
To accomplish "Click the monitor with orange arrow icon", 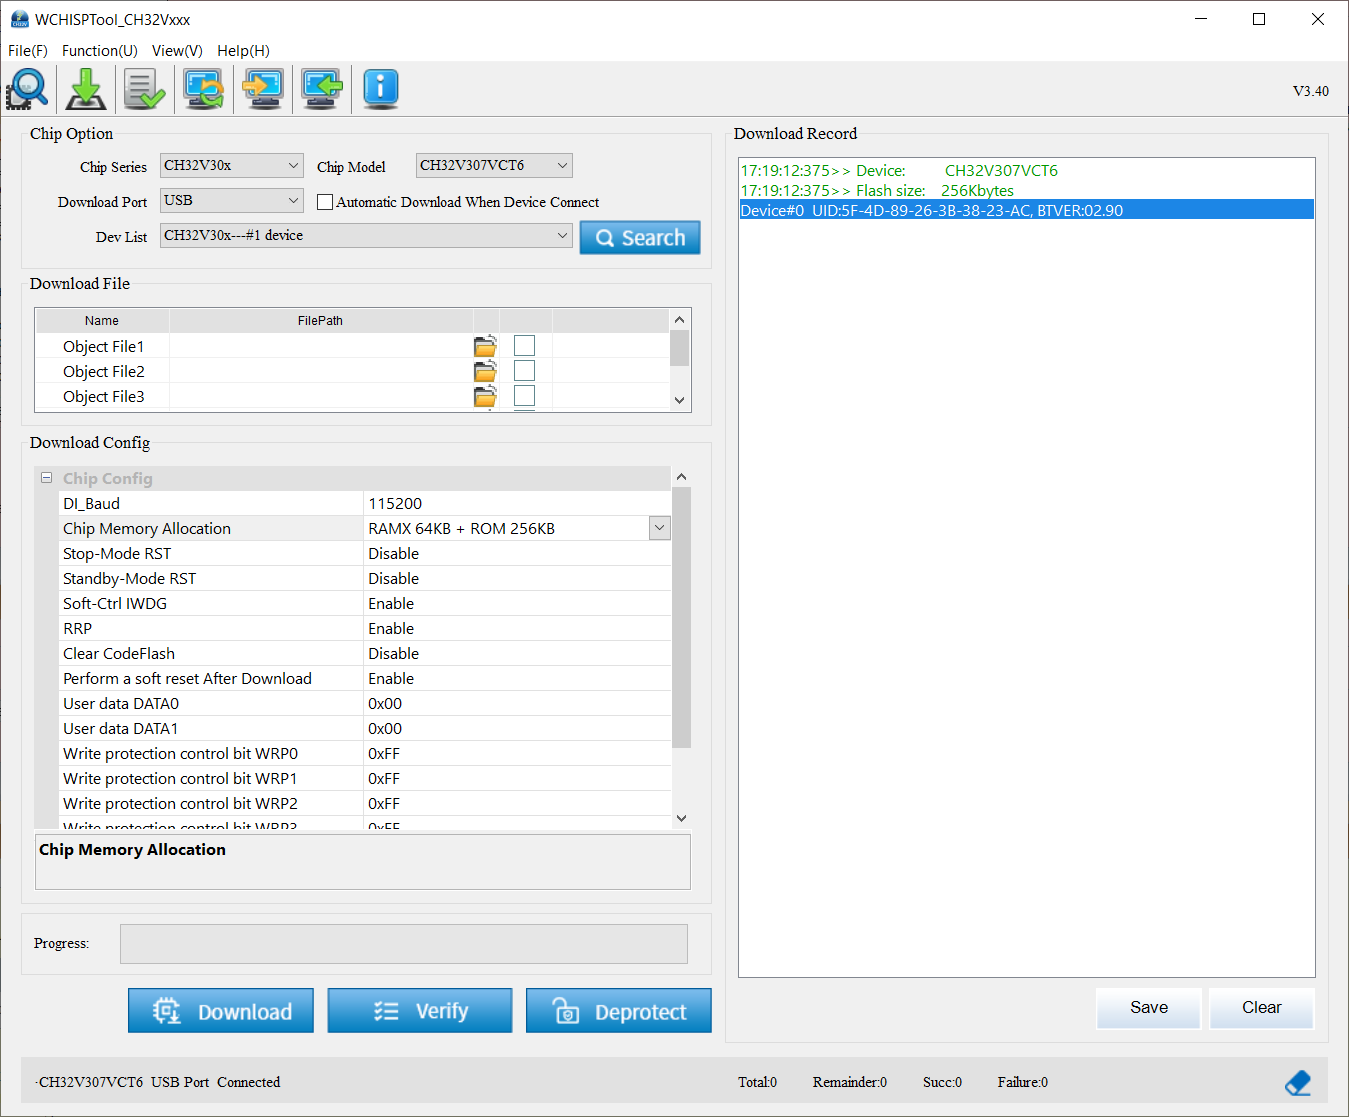I will pyautogui.click(x=263, y=89).
